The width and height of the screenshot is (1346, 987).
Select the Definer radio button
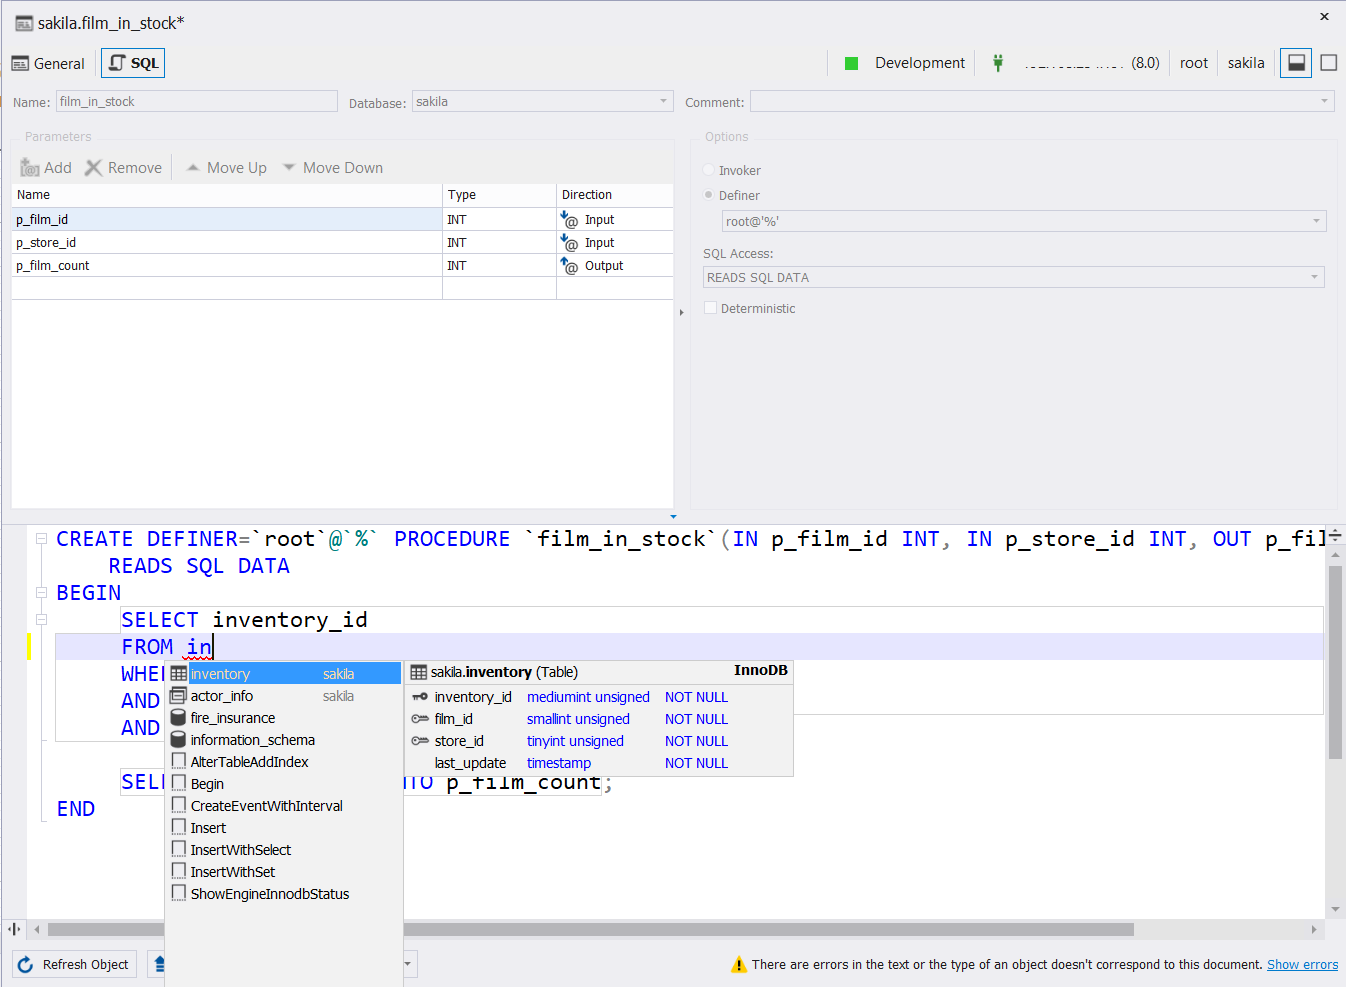coord(709,195)
